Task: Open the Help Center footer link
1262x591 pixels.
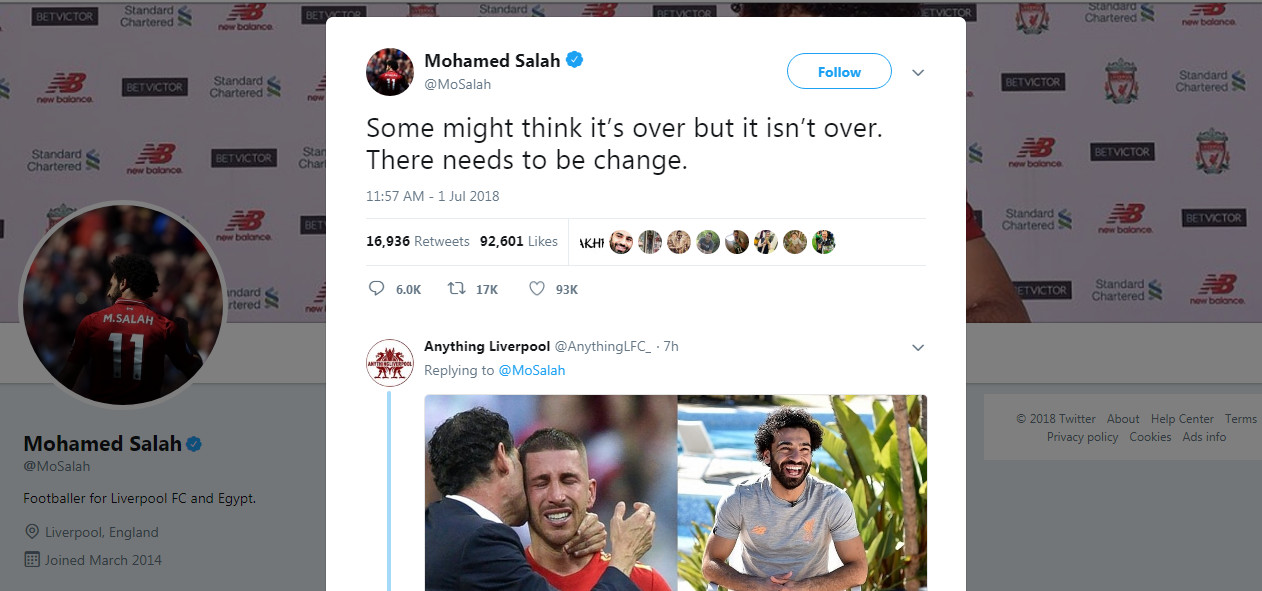Action: pyautogui.click(x=1182, y=419)
